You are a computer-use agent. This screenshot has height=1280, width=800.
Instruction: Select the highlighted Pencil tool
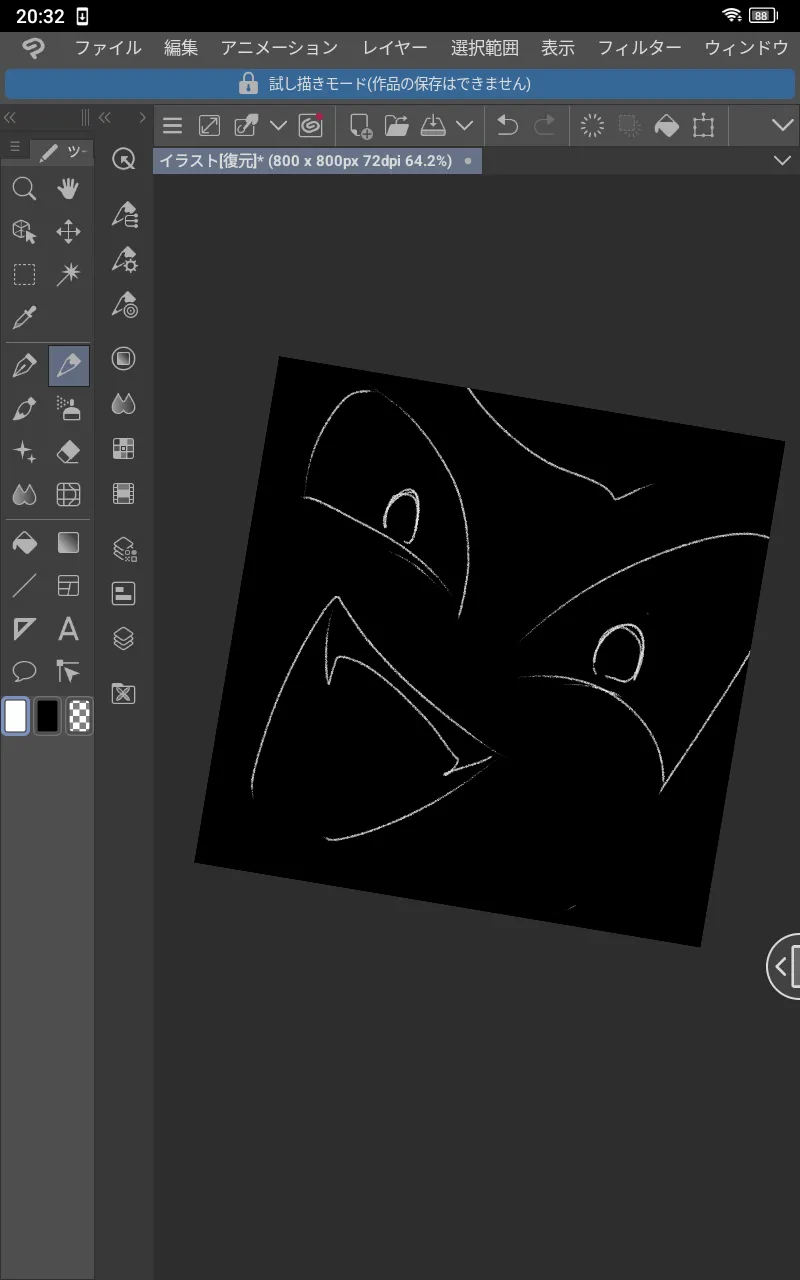coord(68,366)
